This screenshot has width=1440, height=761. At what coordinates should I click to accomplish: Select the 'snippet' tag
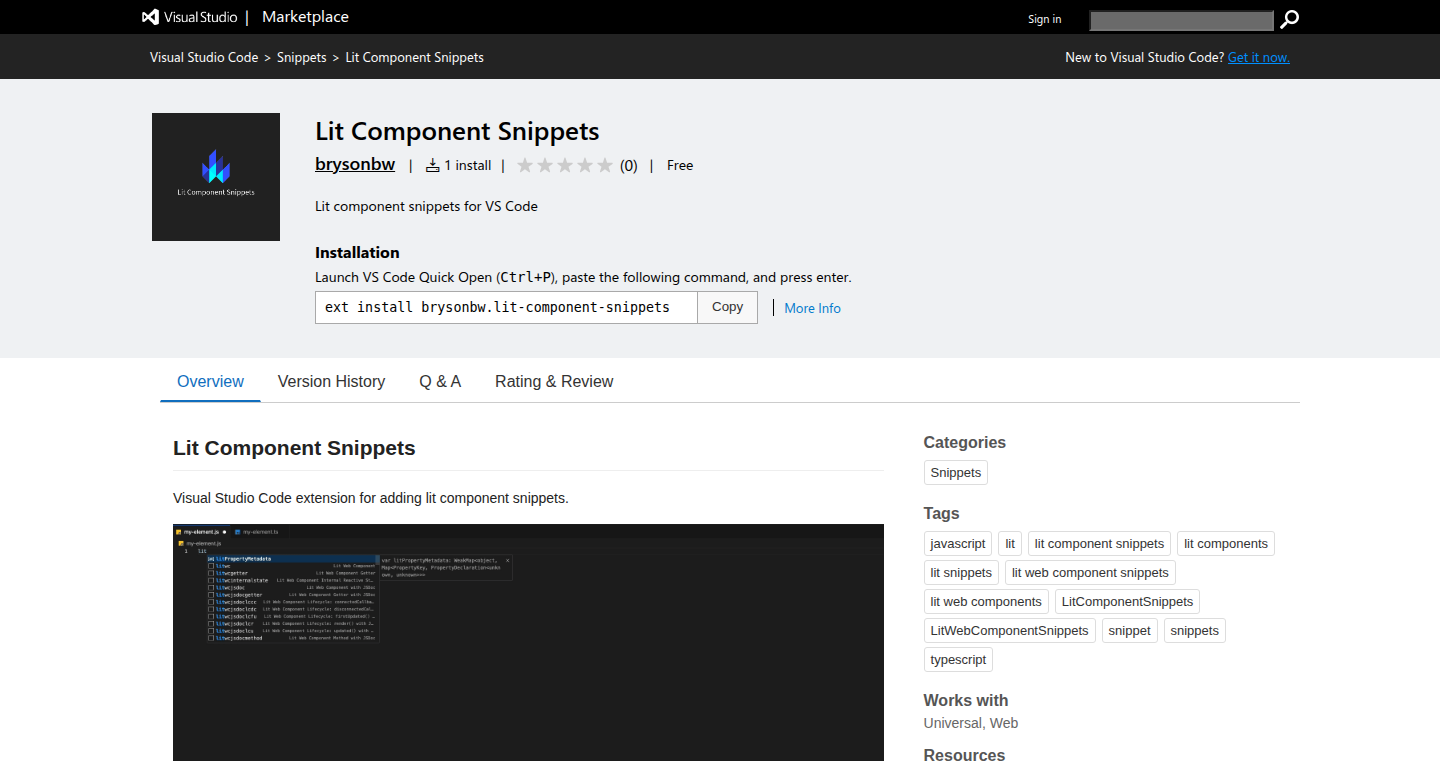[1130, 631]
